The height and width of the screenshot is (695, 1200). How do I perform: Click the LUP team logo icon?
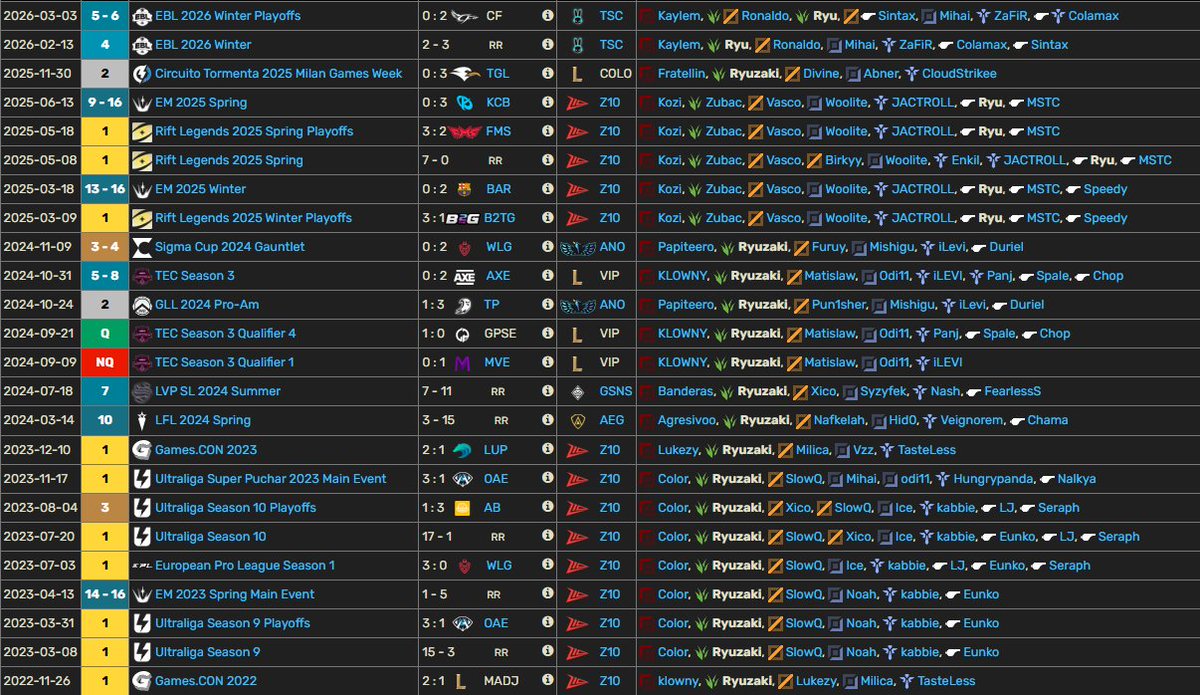click(464, 450)
